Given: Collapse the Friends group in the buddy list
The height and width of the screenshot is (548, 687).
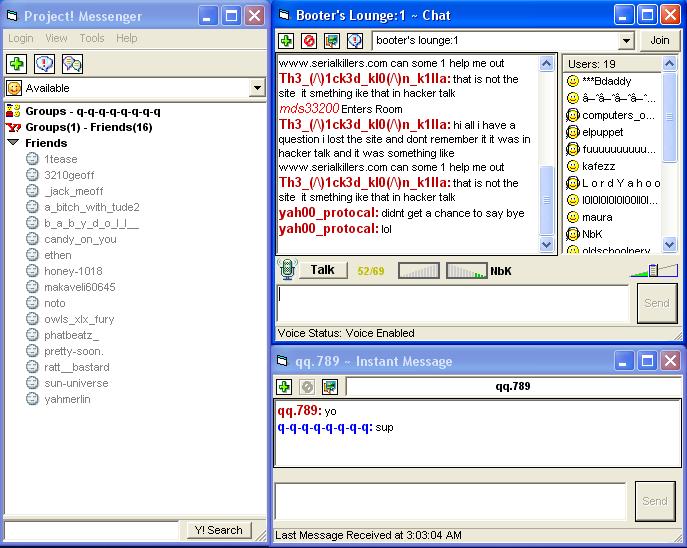Looking at the screenshot, I should (13, 143).
